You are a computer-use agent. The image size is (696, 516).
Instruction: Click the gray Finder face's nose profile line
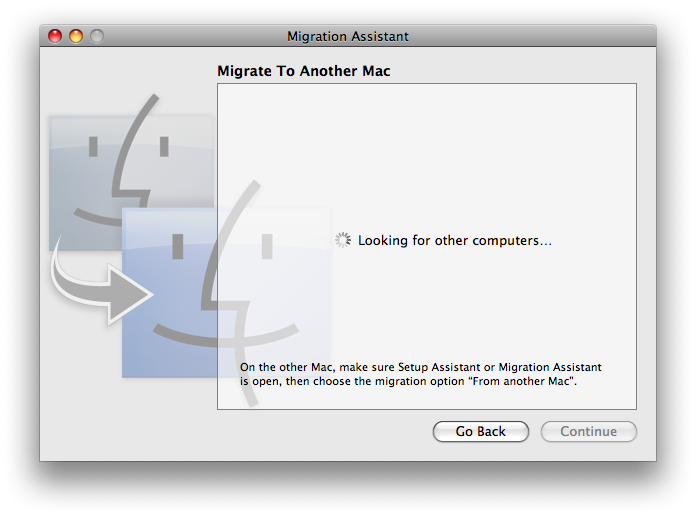point(133,151)
